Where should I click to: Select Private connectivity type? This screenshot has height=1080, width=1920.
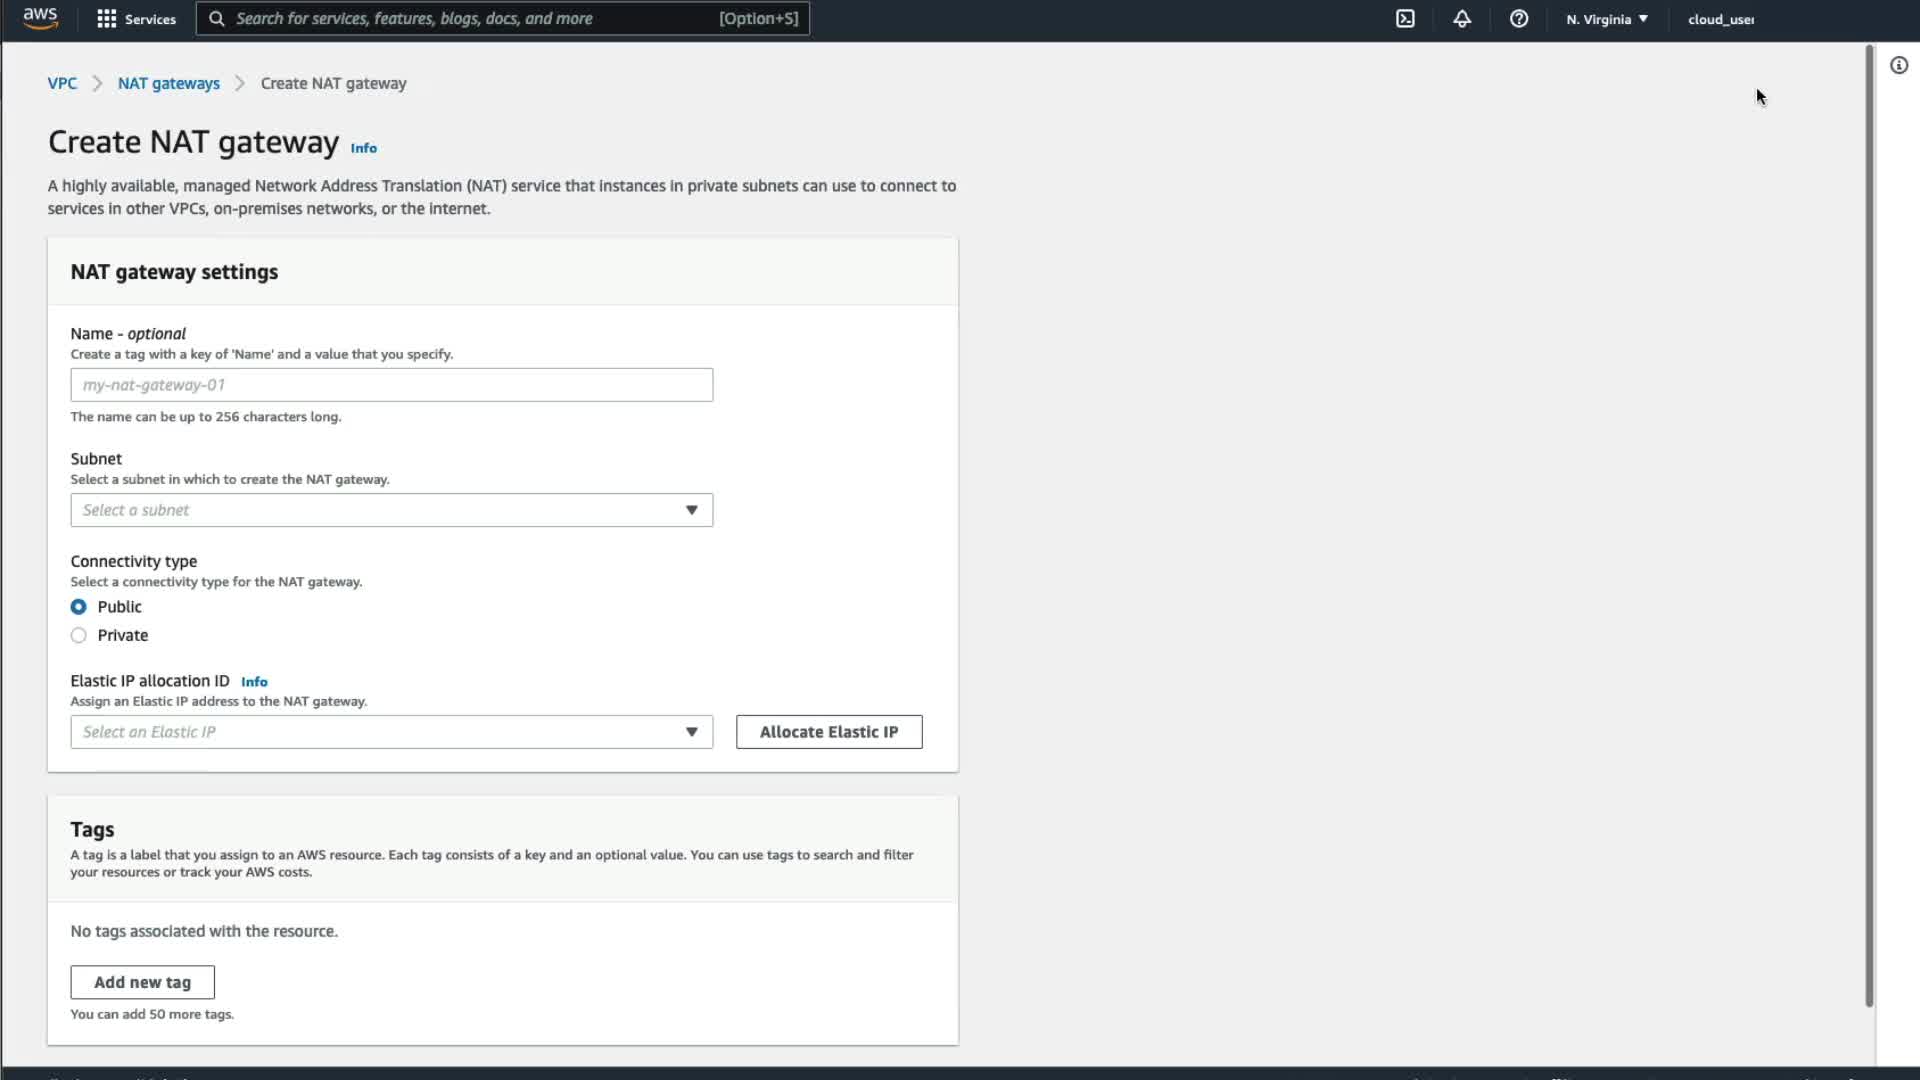79,636
